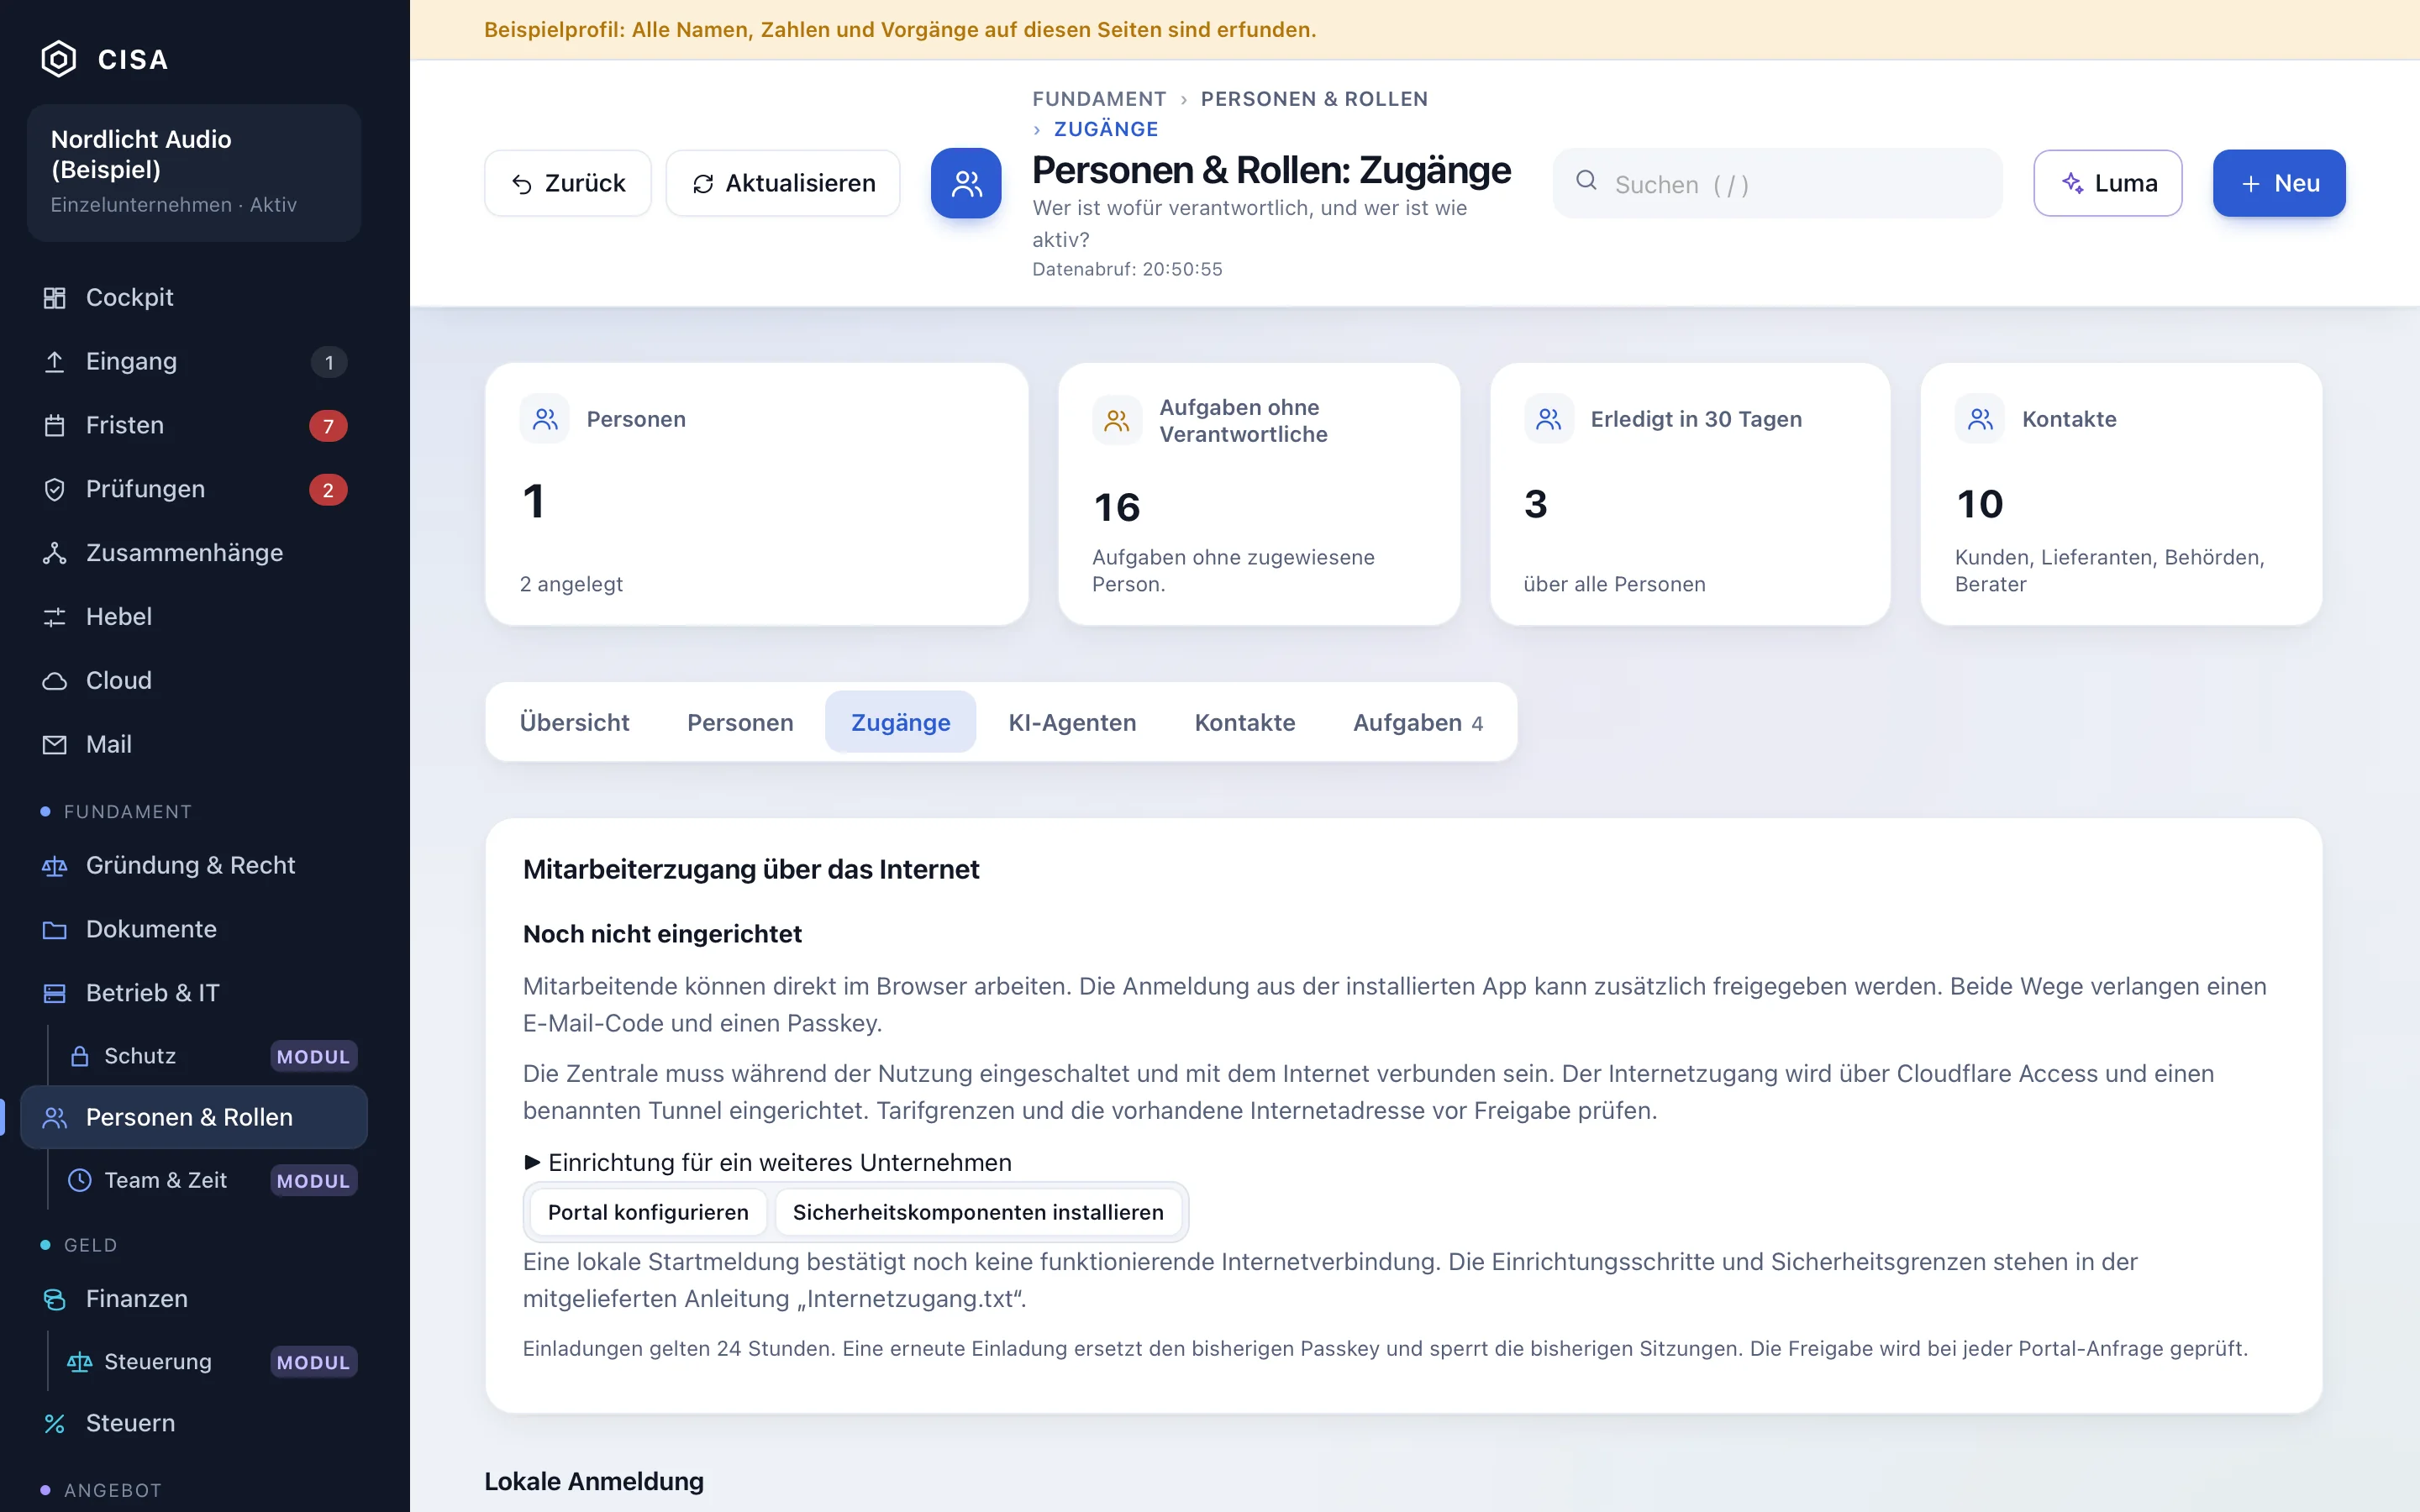Switch to the Übersicht tab
The height and width of the screenshot is (1512, 2420).
click(x=574, y=722)
